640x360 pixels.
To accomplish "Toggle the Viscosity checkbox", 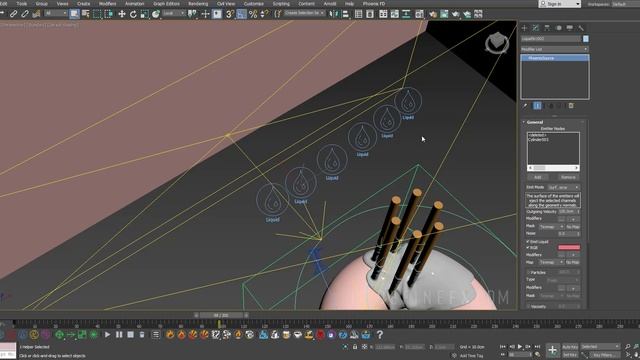I will pos(528,306).
